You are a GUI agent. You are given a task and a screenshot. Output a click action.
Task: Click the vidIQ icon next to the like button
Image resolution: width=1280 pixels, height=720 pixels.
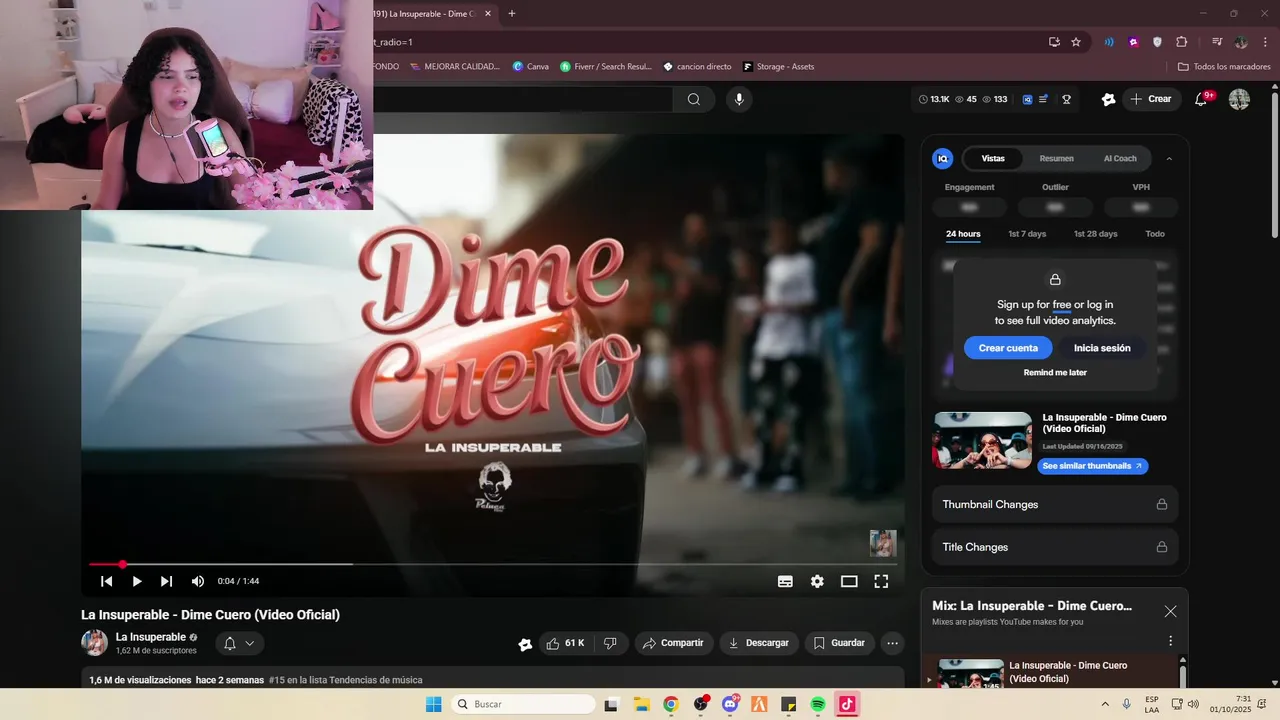tap(525, 644)
